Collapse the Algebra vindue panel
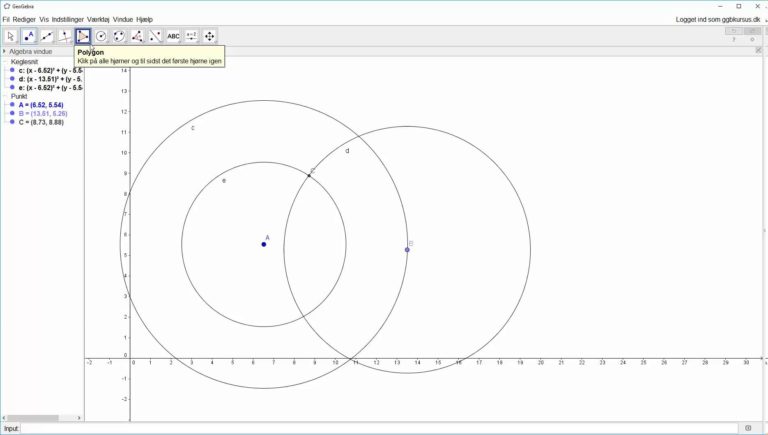This screenshot has height=435, width=768. 4,51
